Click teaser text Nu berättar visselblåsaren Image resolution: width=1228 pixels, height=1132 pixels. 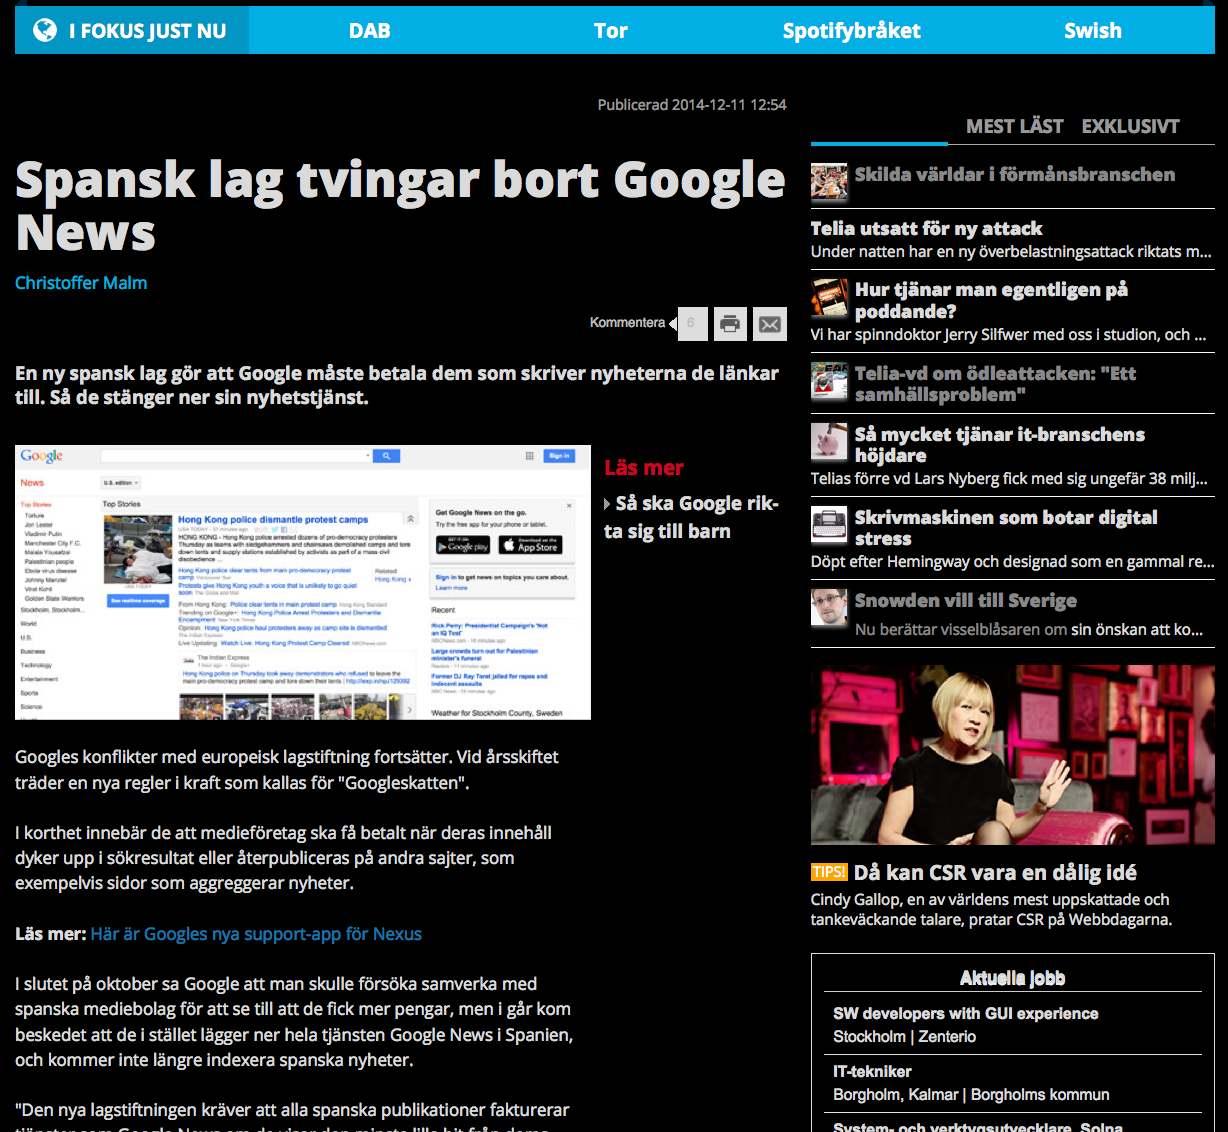tap(1029, 630)
